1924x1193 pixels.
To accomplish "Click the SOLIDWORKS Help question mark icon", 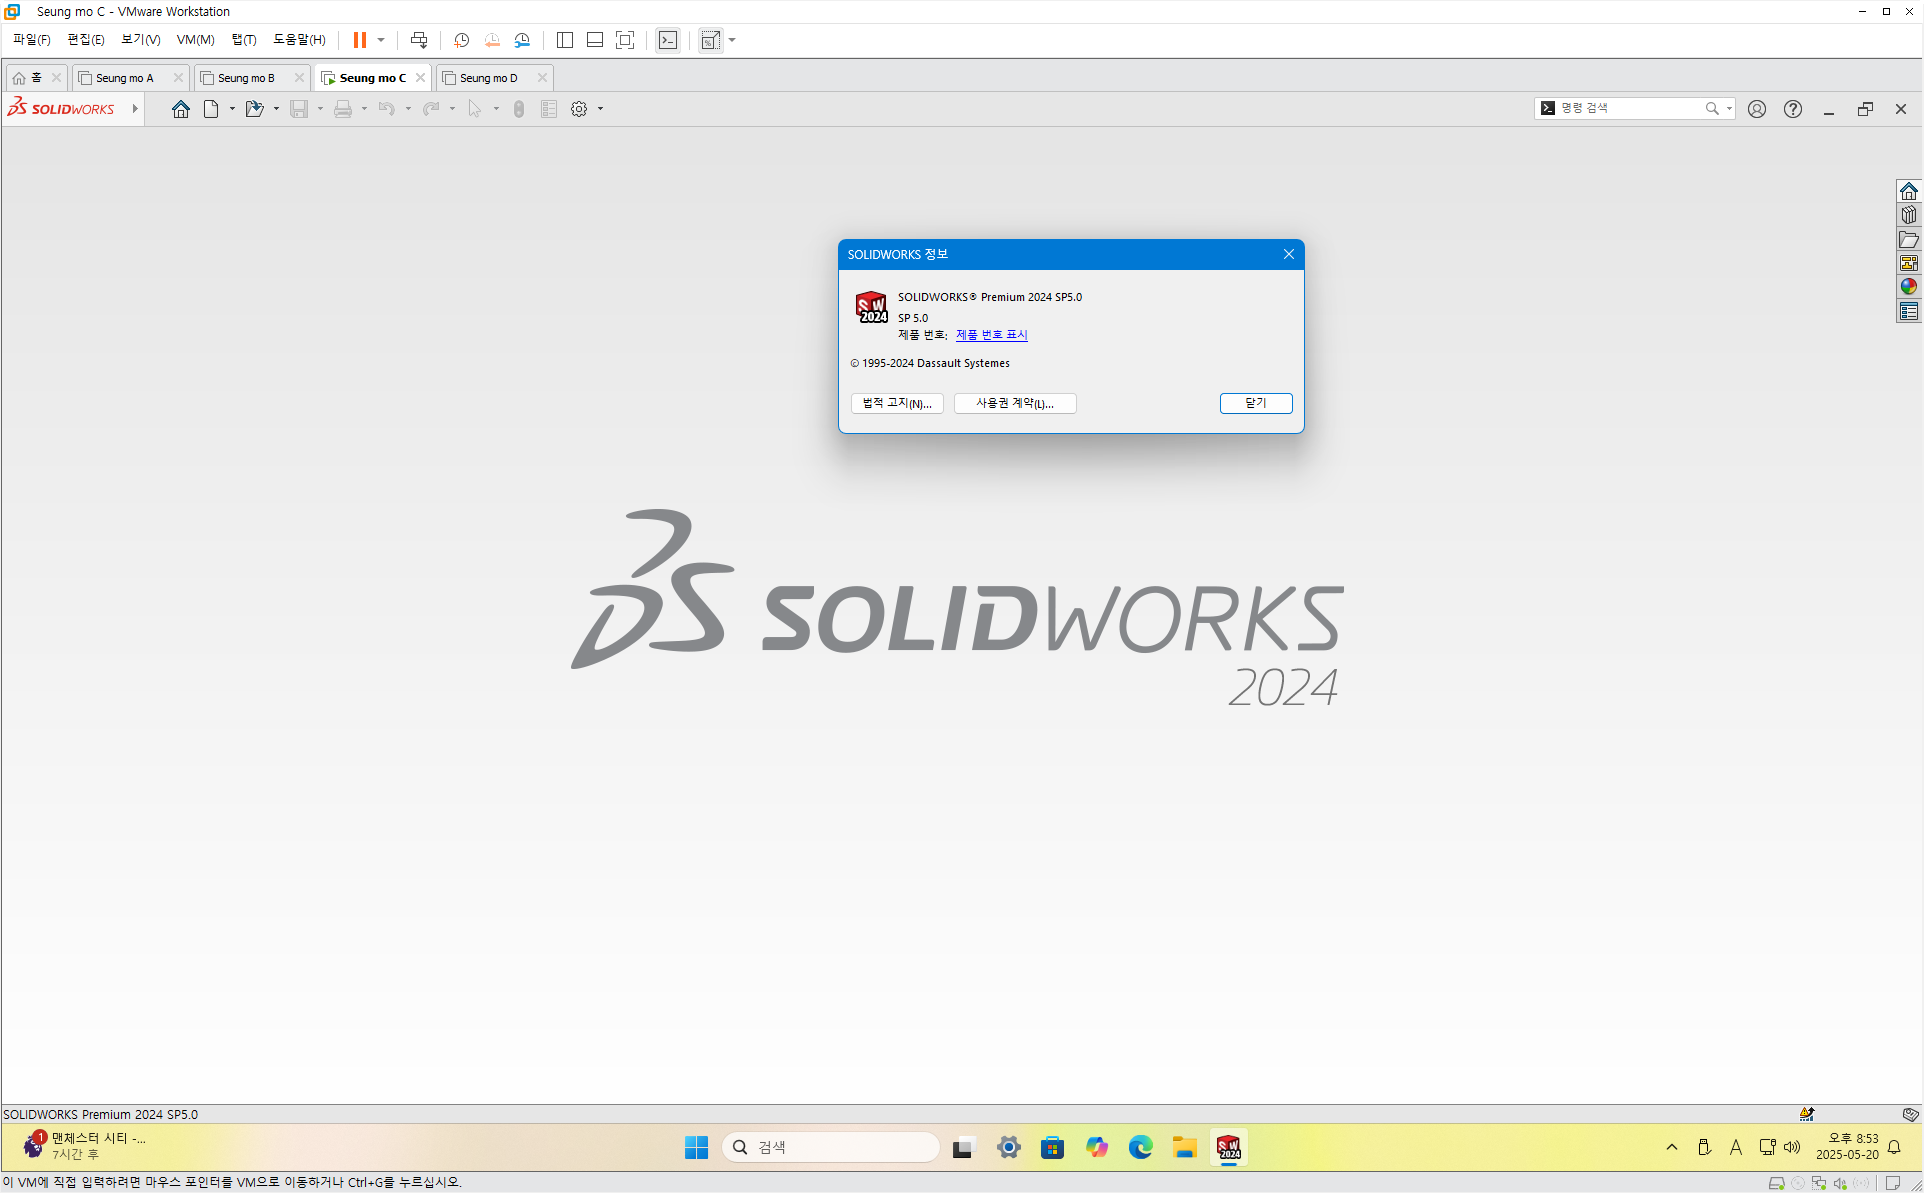I will [1793, 109].
